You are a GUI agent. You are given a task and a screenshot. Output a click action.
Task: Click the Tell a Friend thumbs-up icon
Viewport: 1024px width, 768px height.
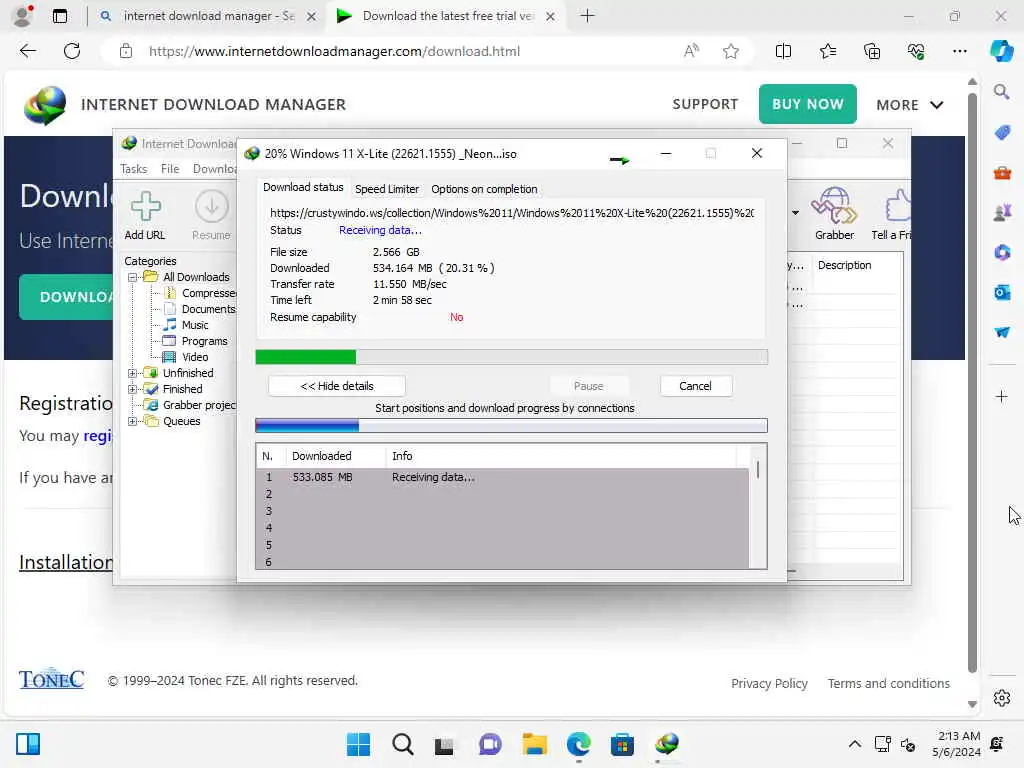coord(897,206)
